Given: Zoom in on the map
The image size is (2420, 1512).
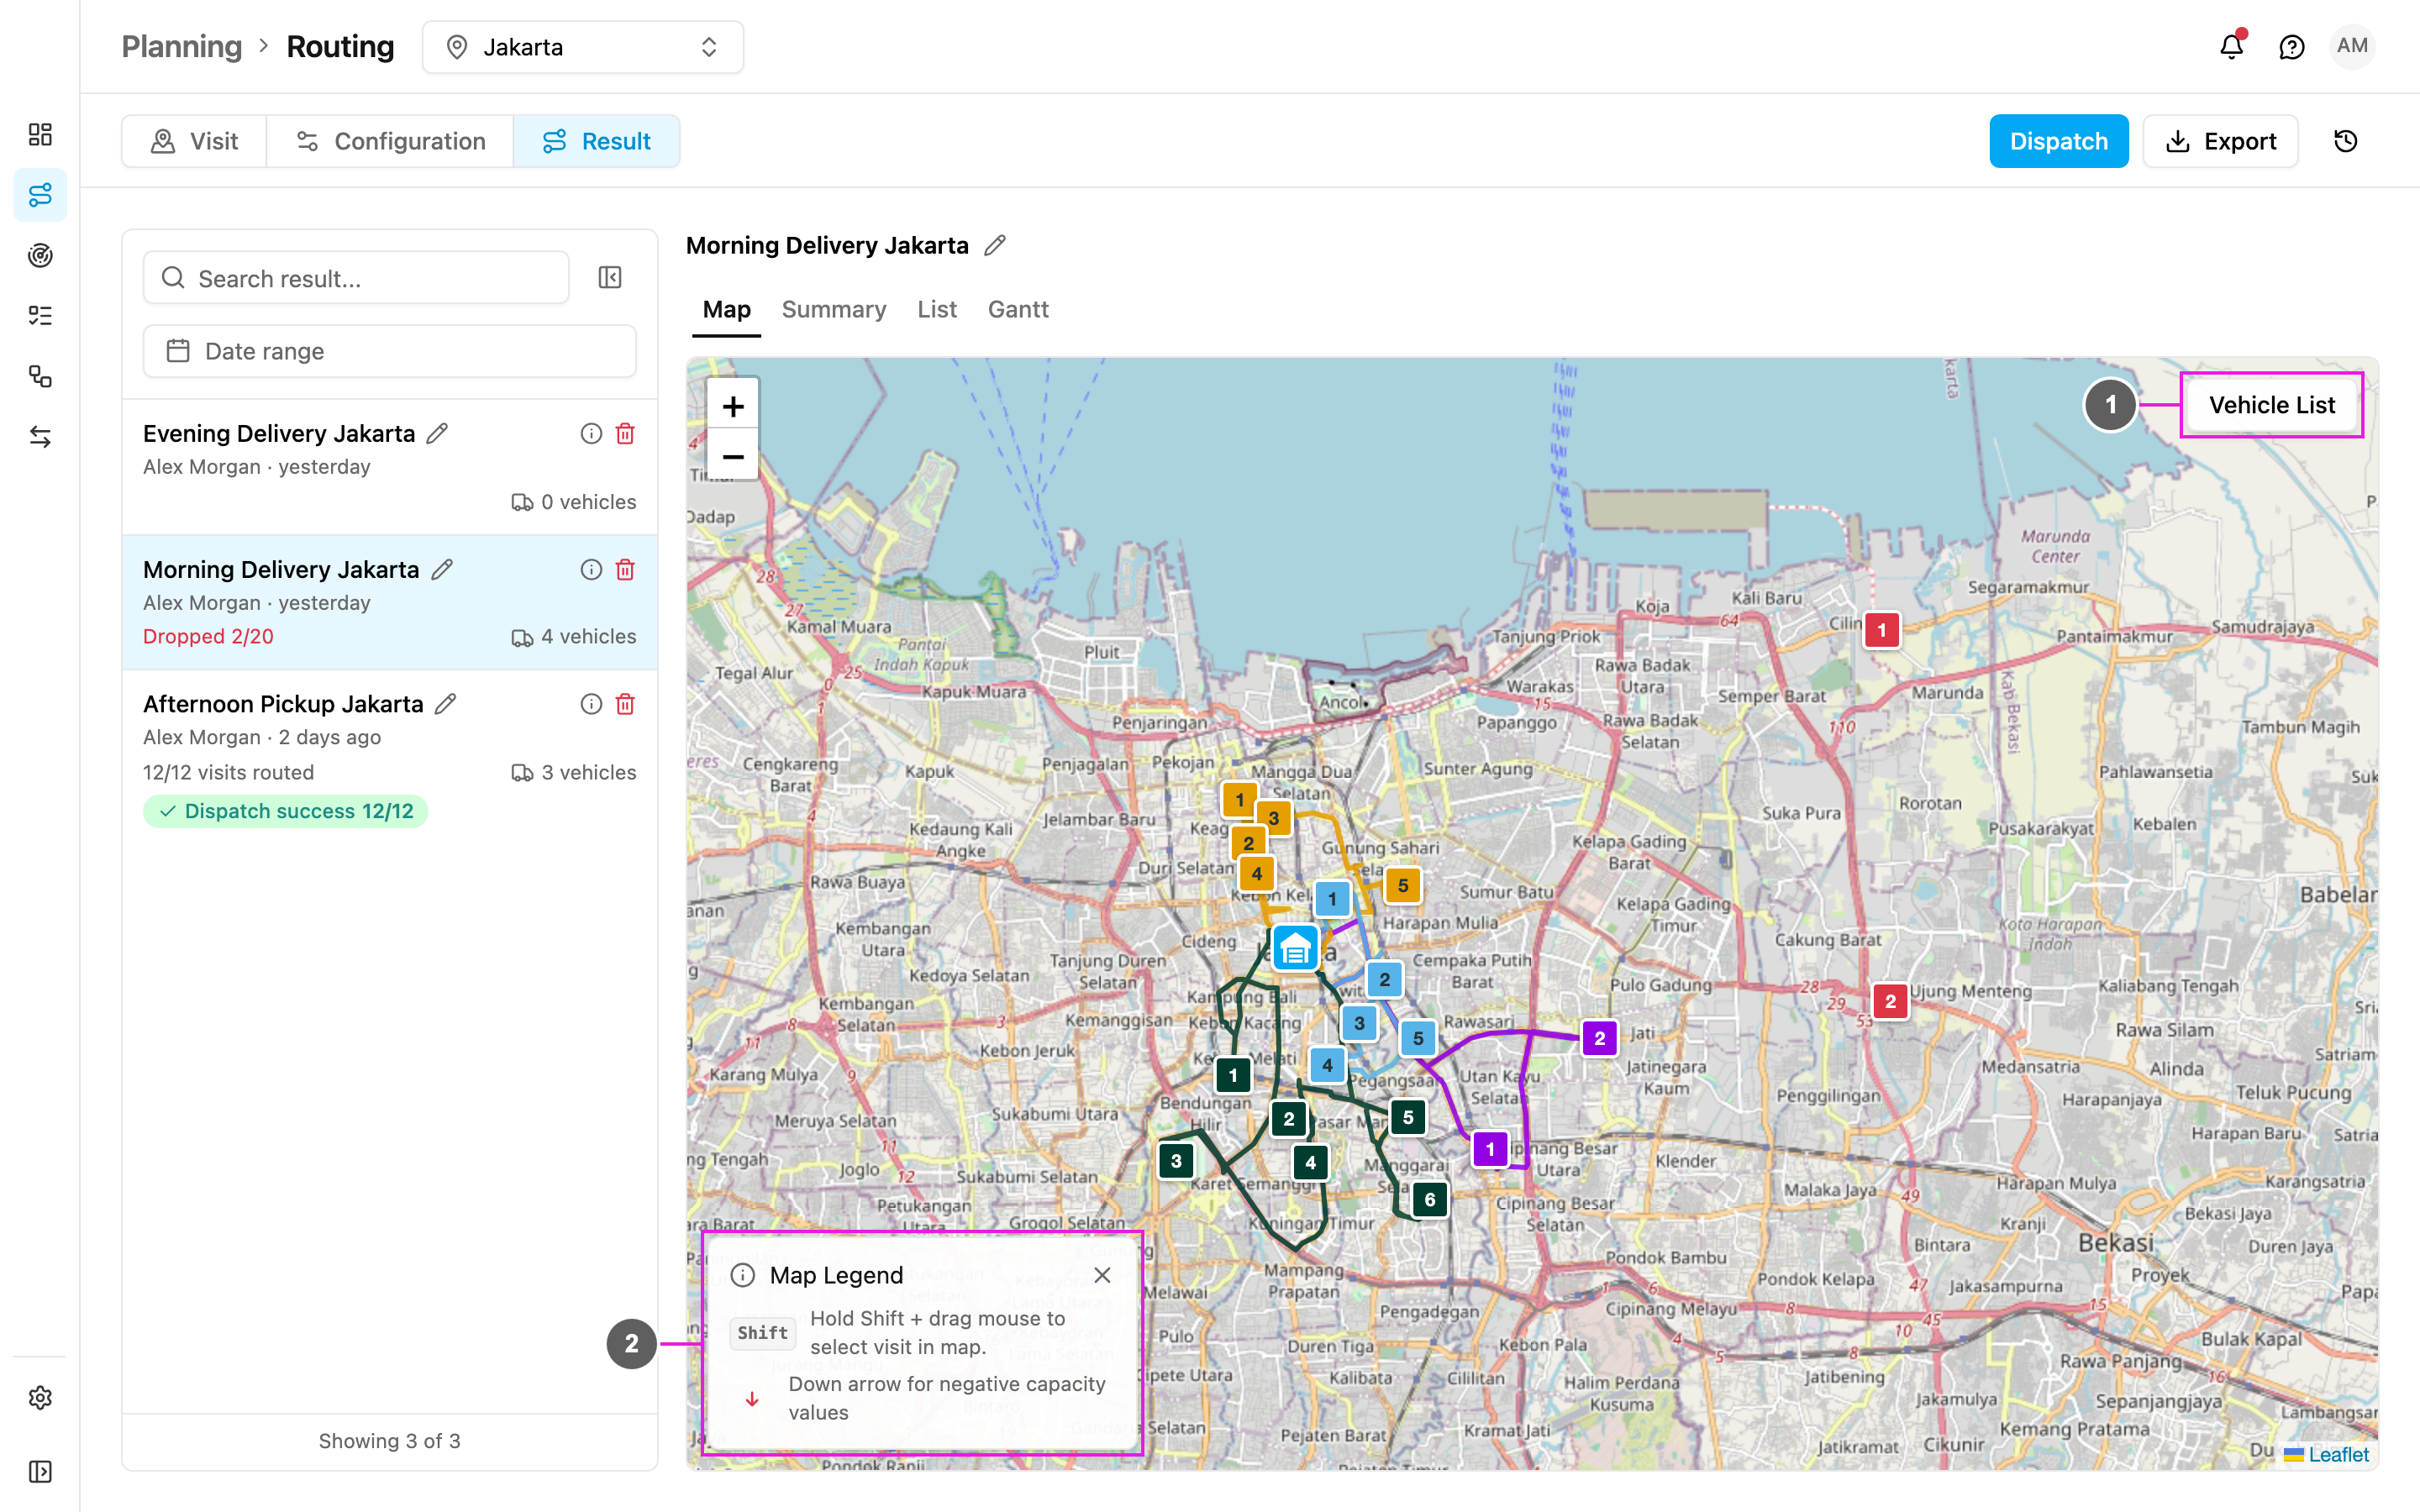Looking at the screenshot, I should tap(733, 406).
